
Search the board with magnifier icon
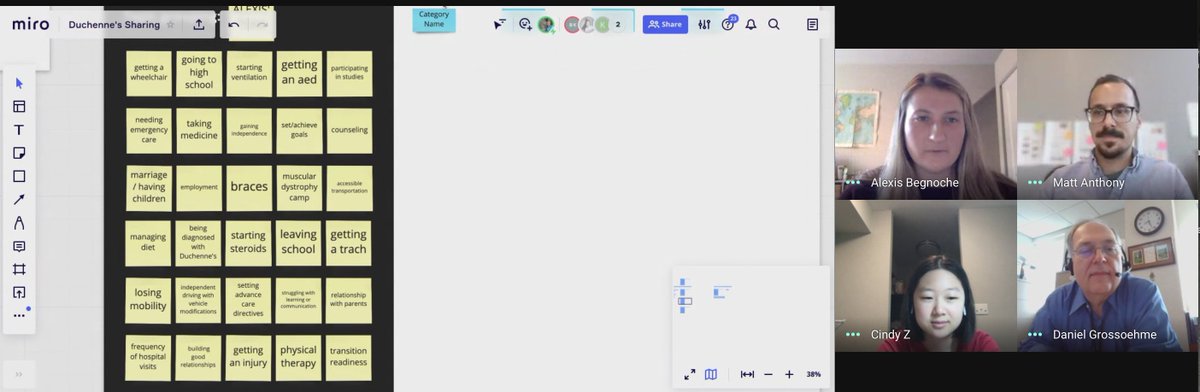774,24
